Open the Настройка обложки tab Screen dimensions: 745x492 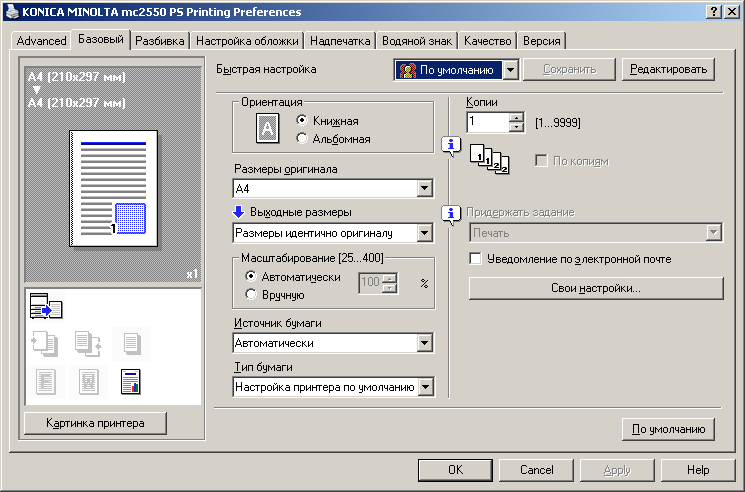coord(247,41)
